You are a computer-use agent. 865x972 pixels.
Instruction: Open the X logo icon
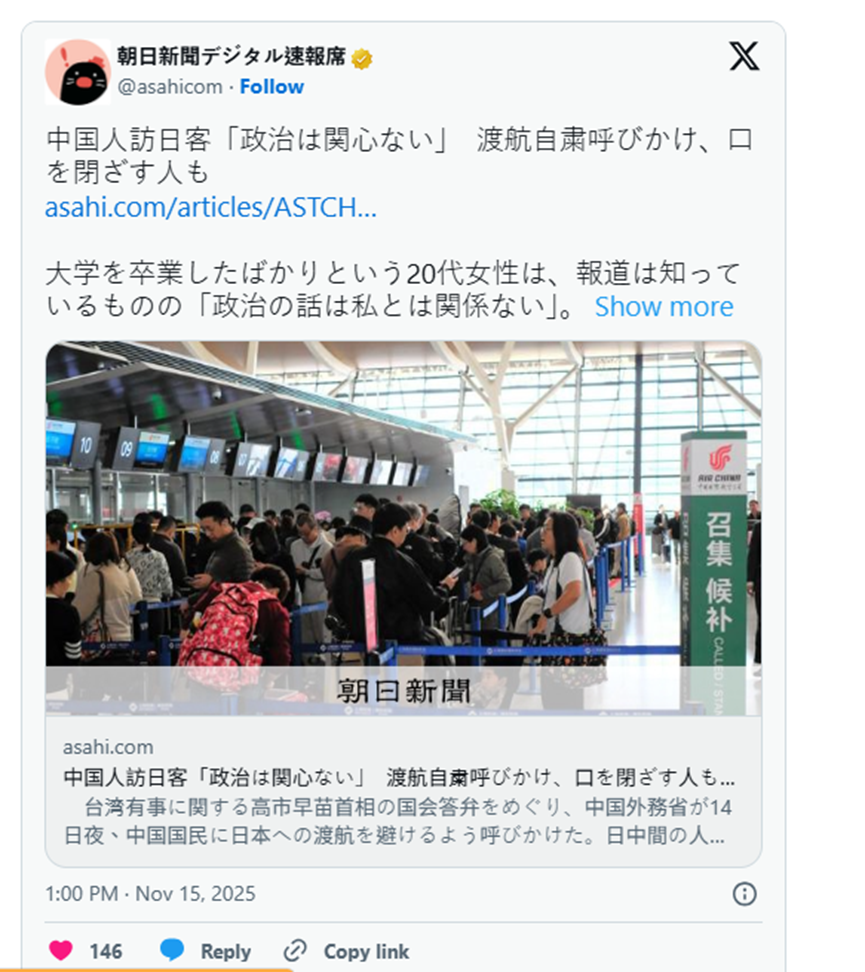click(x=744, y=56)
